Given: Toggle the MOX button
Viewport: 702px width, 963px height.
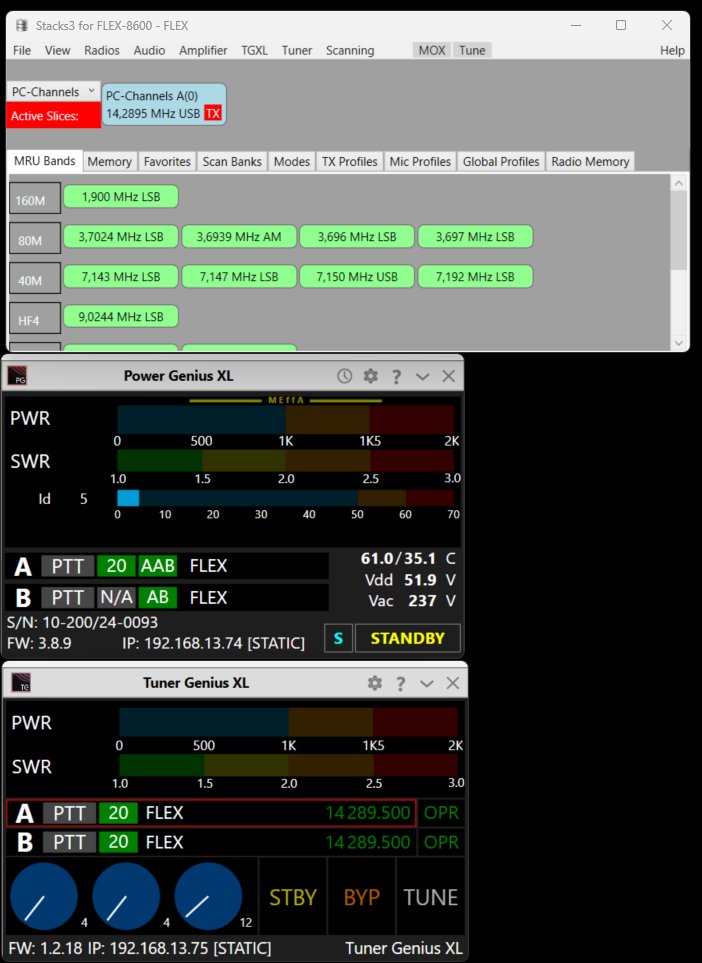Looking at the screenshot, I should coord(432,50).
